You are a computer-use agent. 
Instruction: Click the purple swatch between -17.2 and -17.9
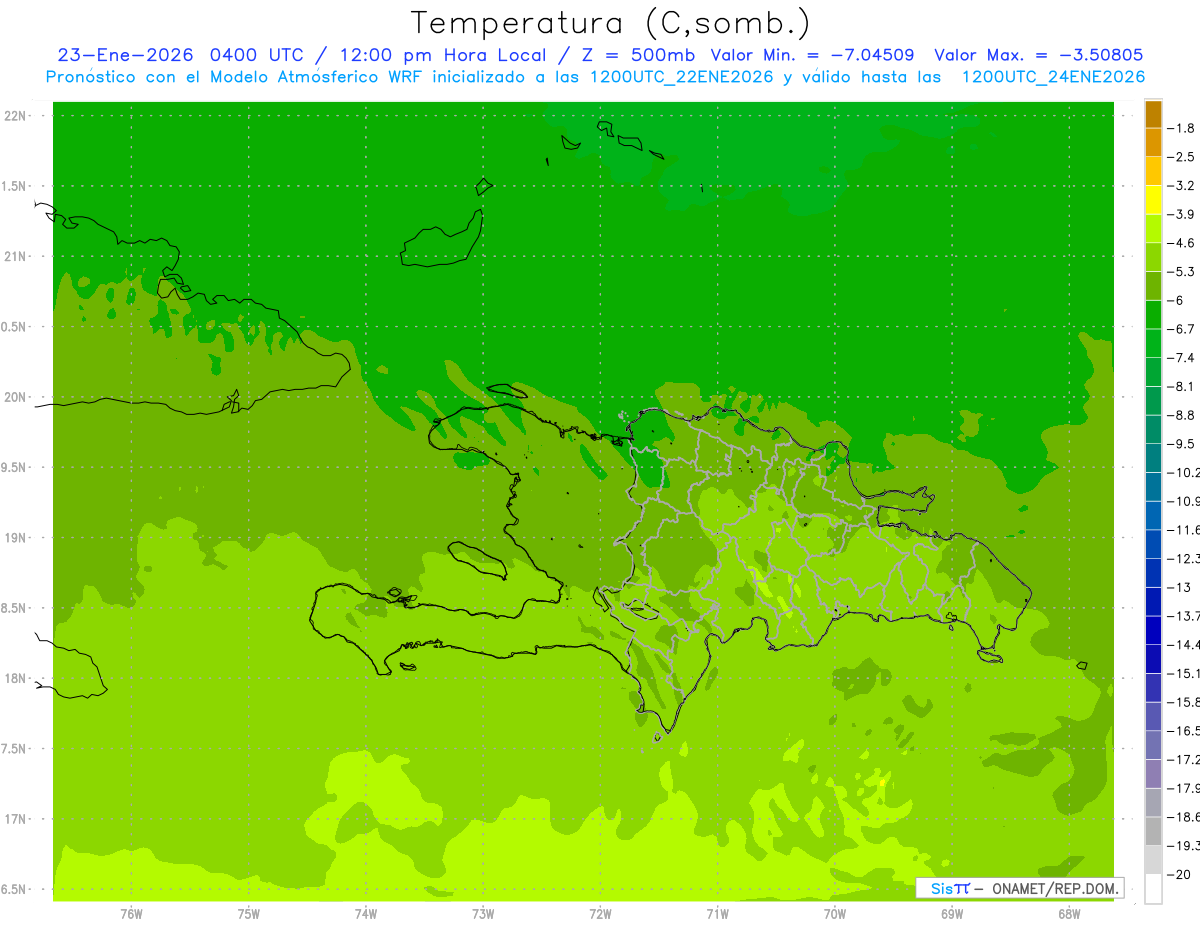coord(1153,774)
